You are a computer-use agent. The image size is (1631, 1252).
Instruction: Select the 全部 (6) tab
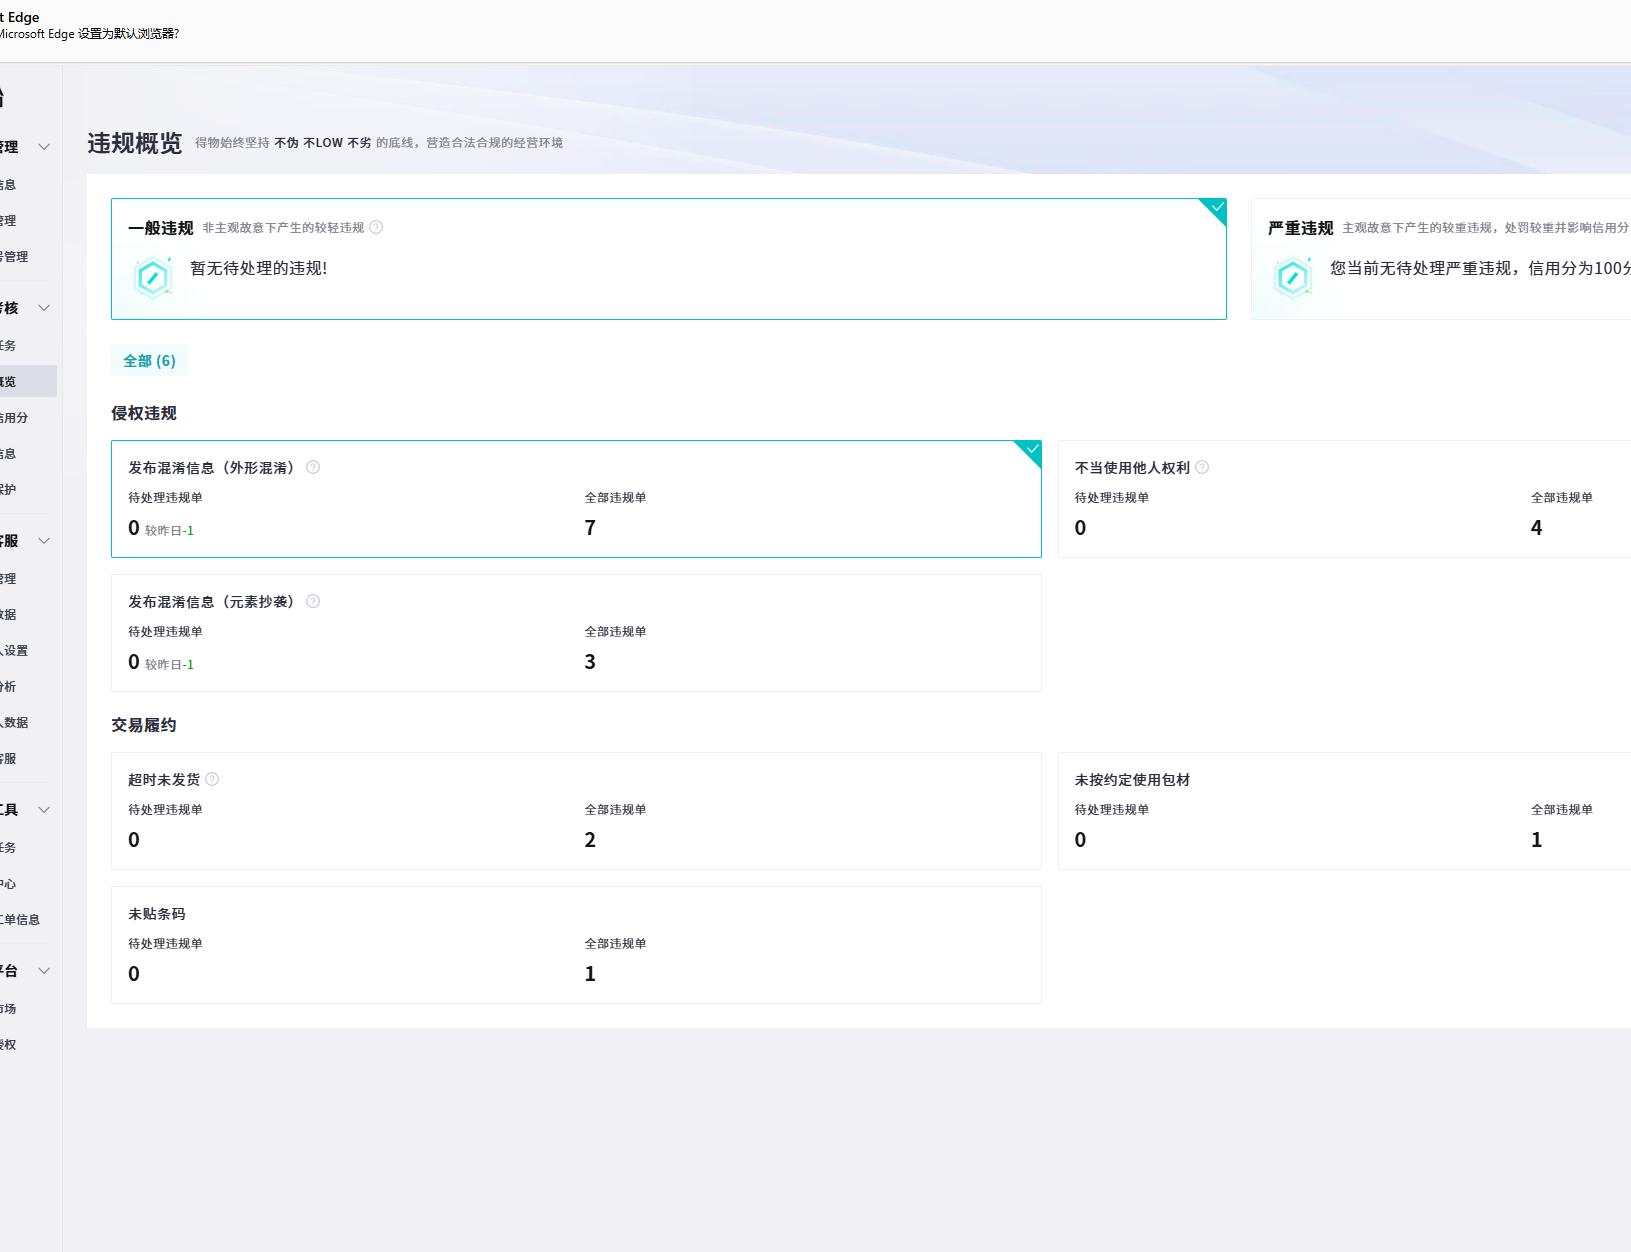pos(149,361)
